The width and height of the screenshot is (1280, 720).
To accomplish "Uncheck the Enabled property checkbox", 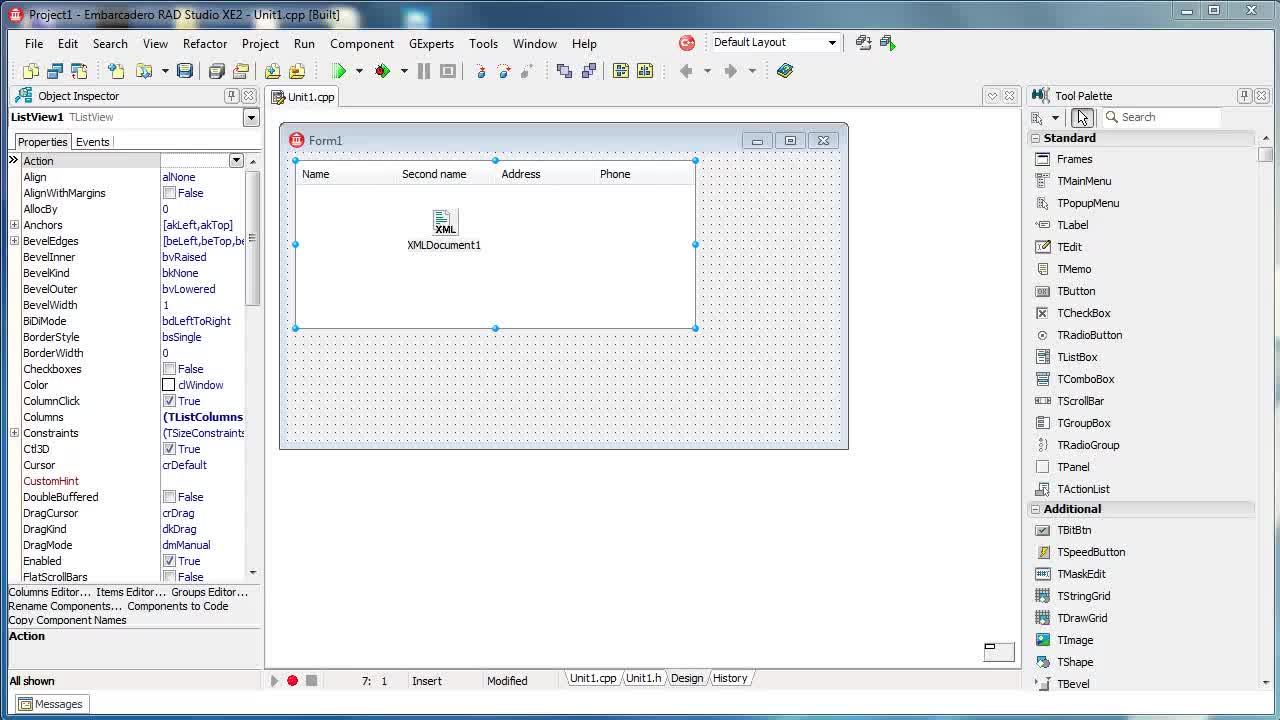I will tap(169, 561).
